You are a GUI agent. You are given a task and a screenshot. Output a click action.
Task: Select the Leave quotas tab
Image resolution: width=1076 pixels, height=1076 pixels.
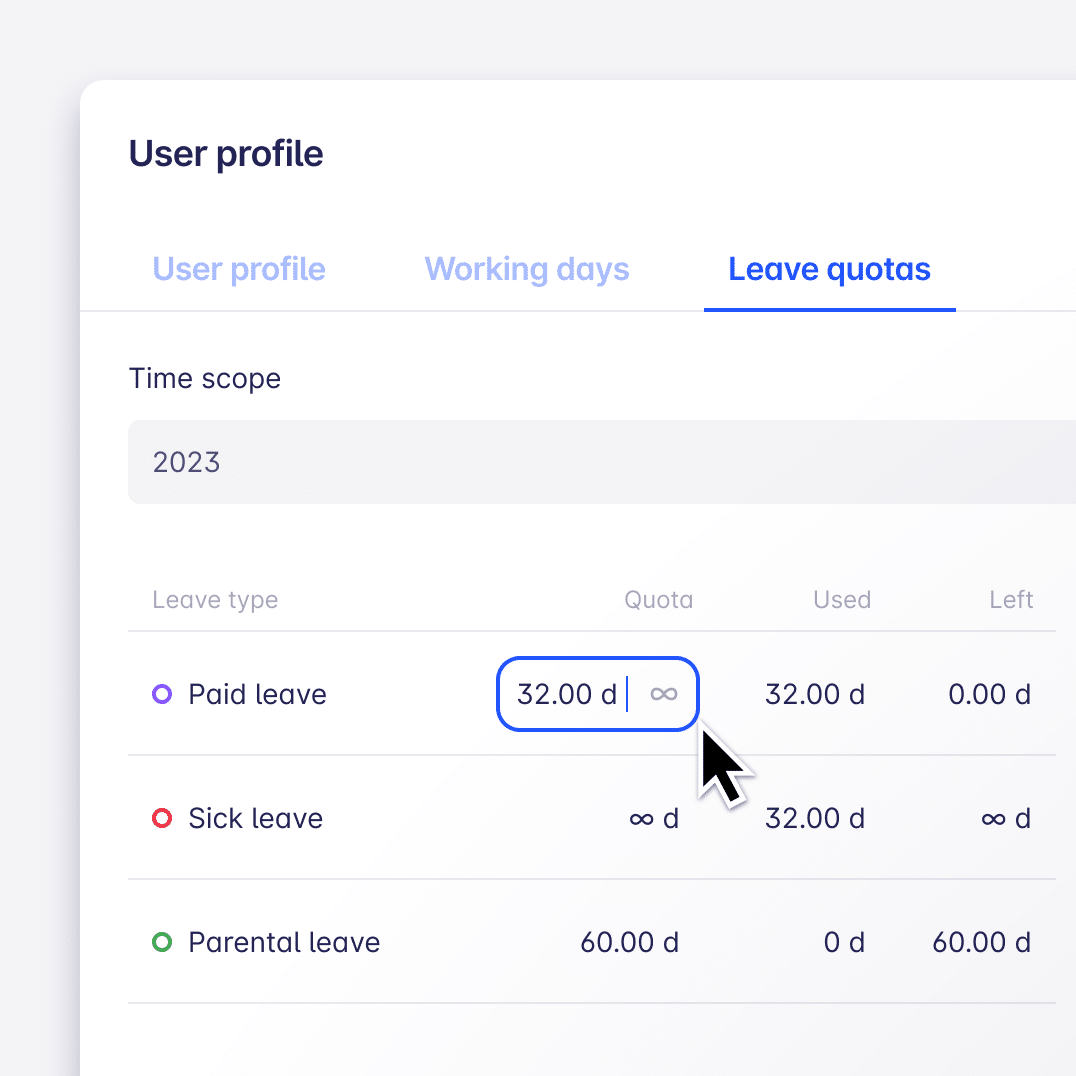point(829,269)
